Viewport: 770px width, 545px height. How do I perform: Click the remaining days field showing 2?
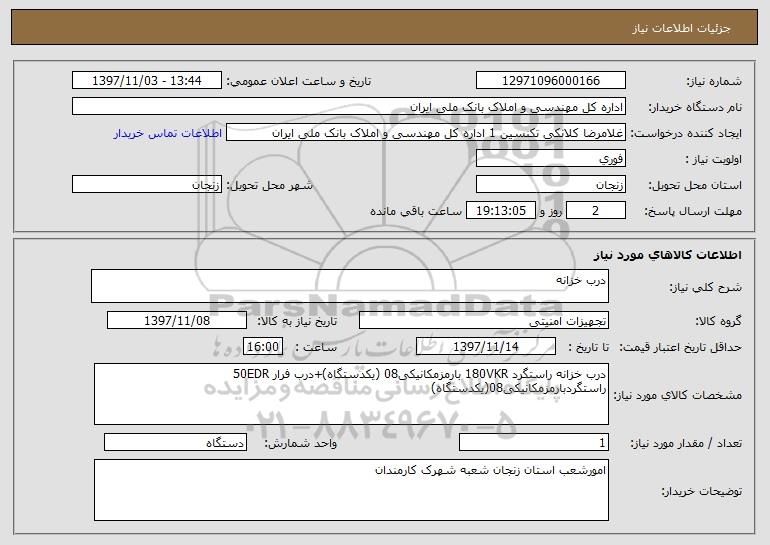click(596, 211)
